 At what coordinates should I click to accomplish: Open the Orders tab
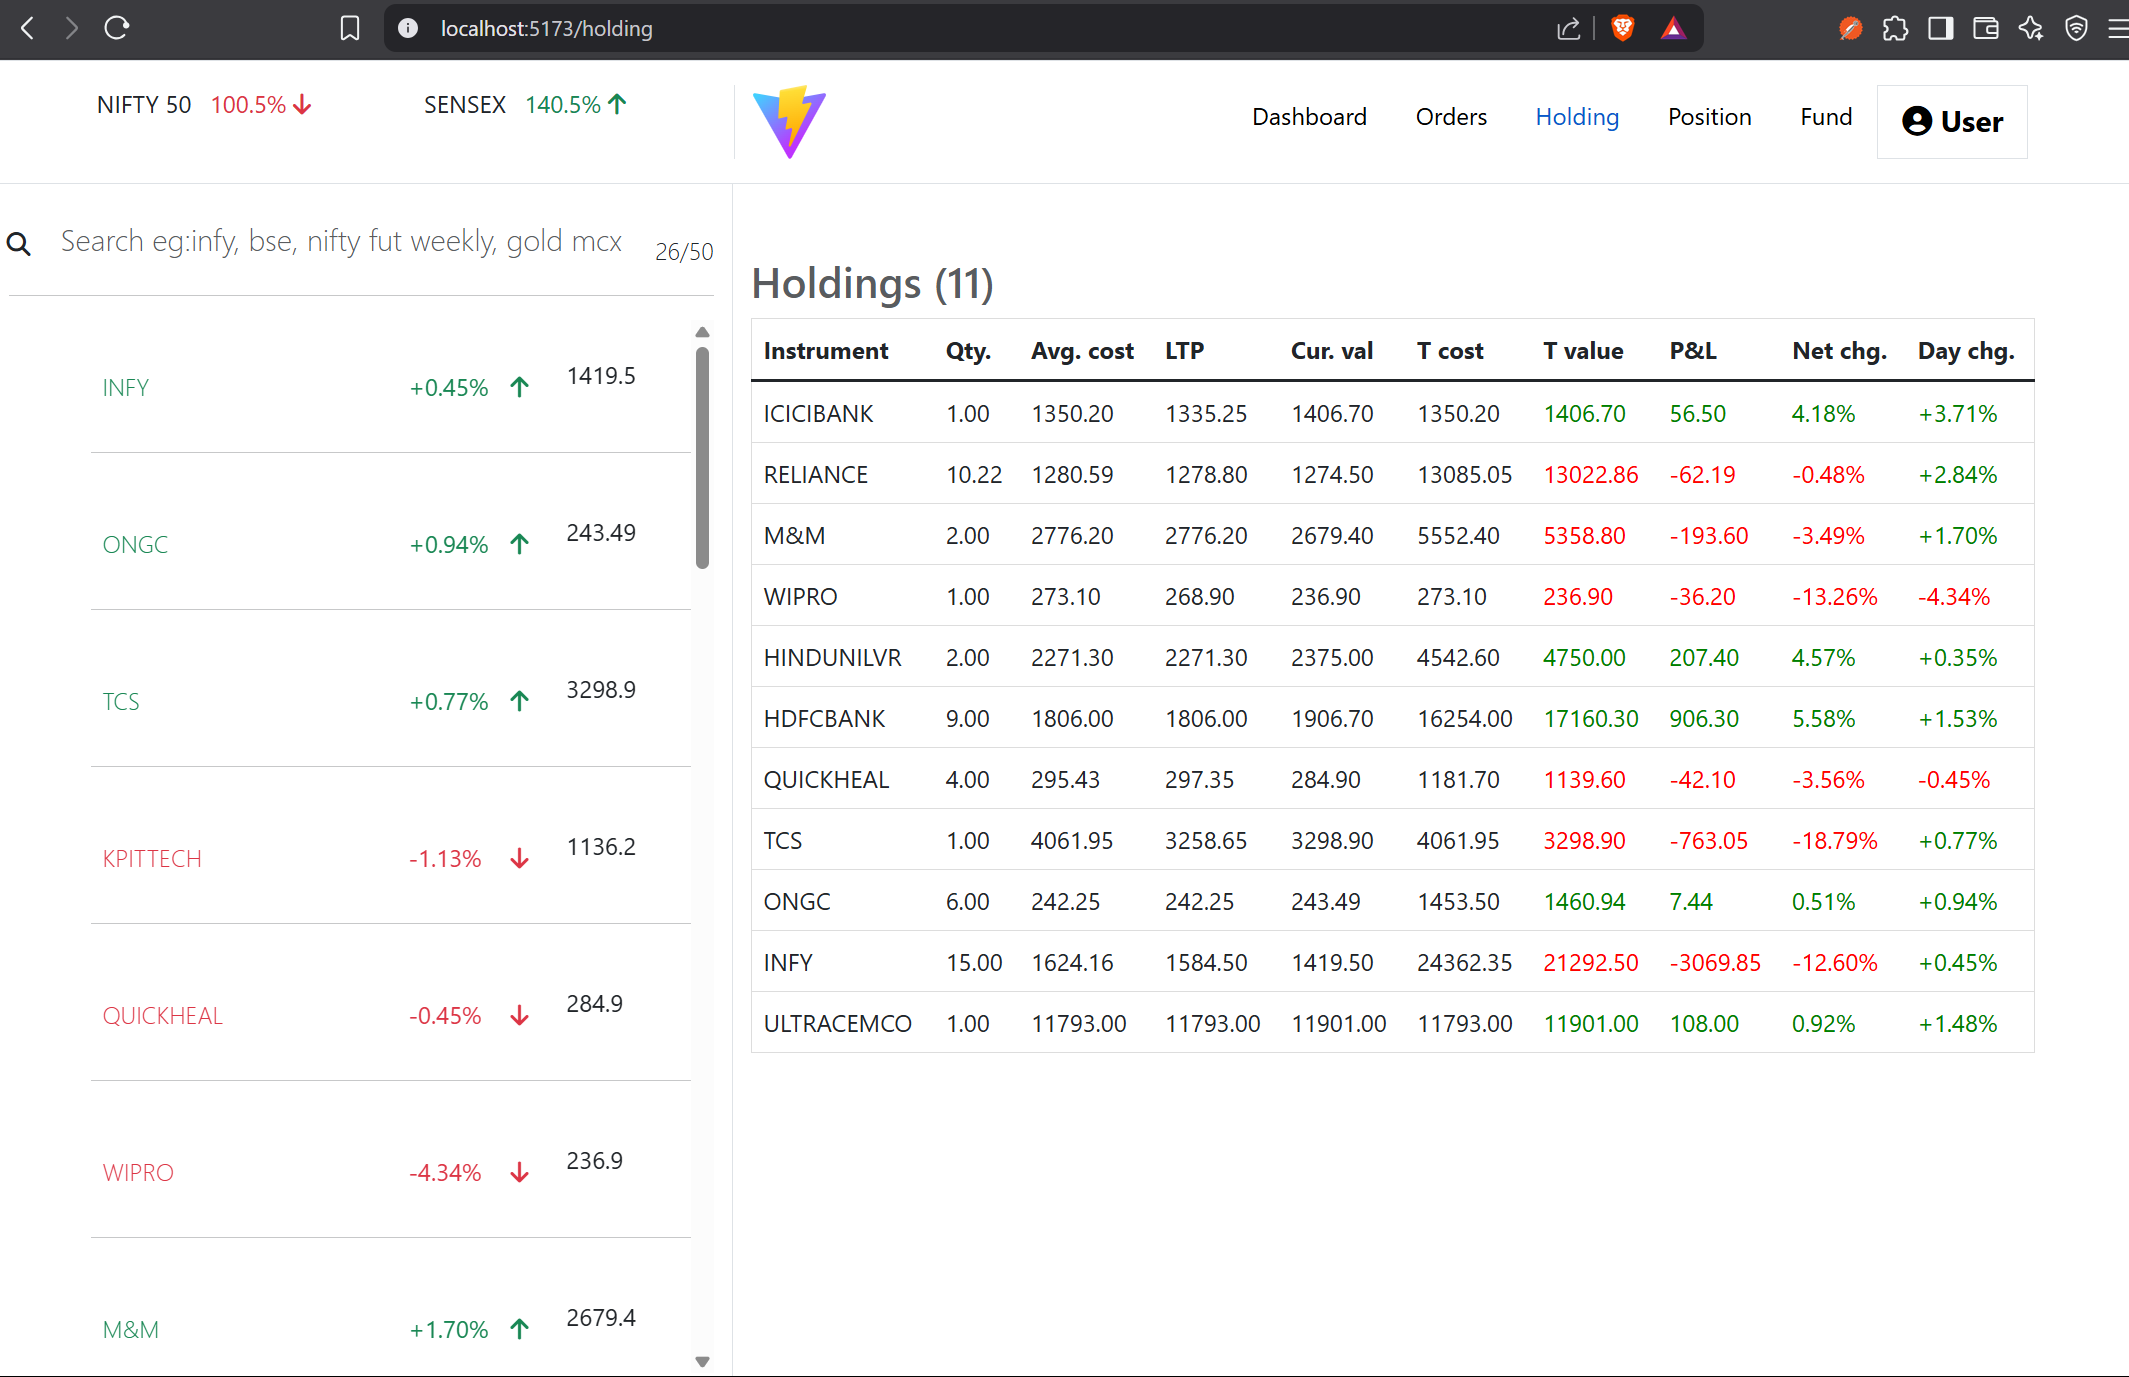point(1451,117)
